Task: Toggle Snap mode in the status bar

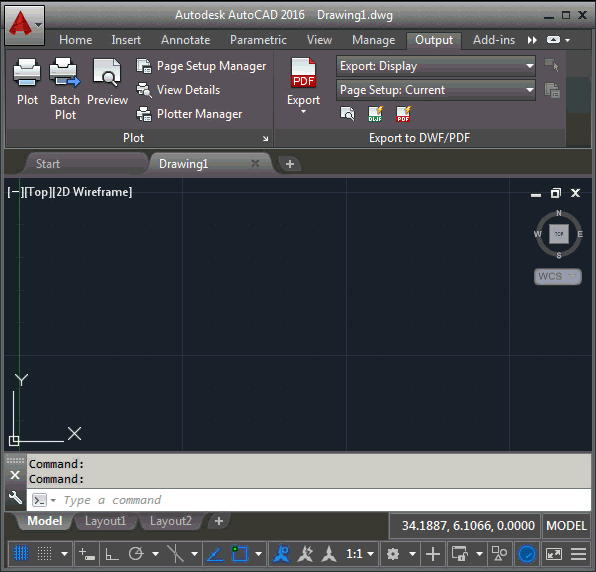Action: tap(44, 554)
